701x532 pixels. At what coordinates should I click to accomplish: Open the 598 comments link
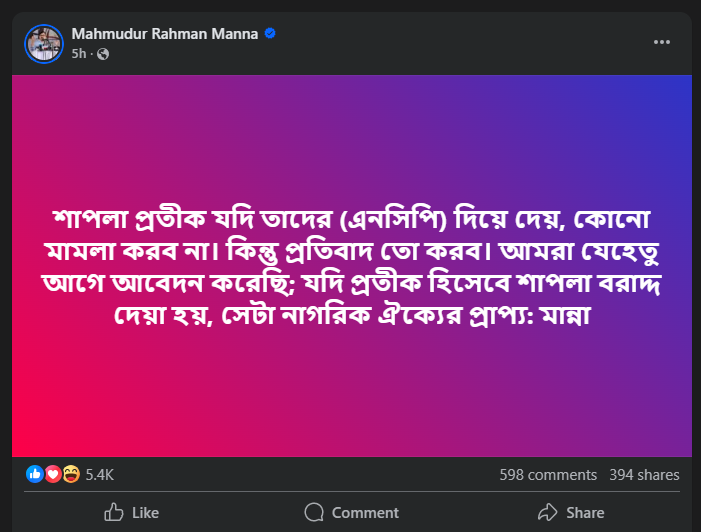point(548,475)
